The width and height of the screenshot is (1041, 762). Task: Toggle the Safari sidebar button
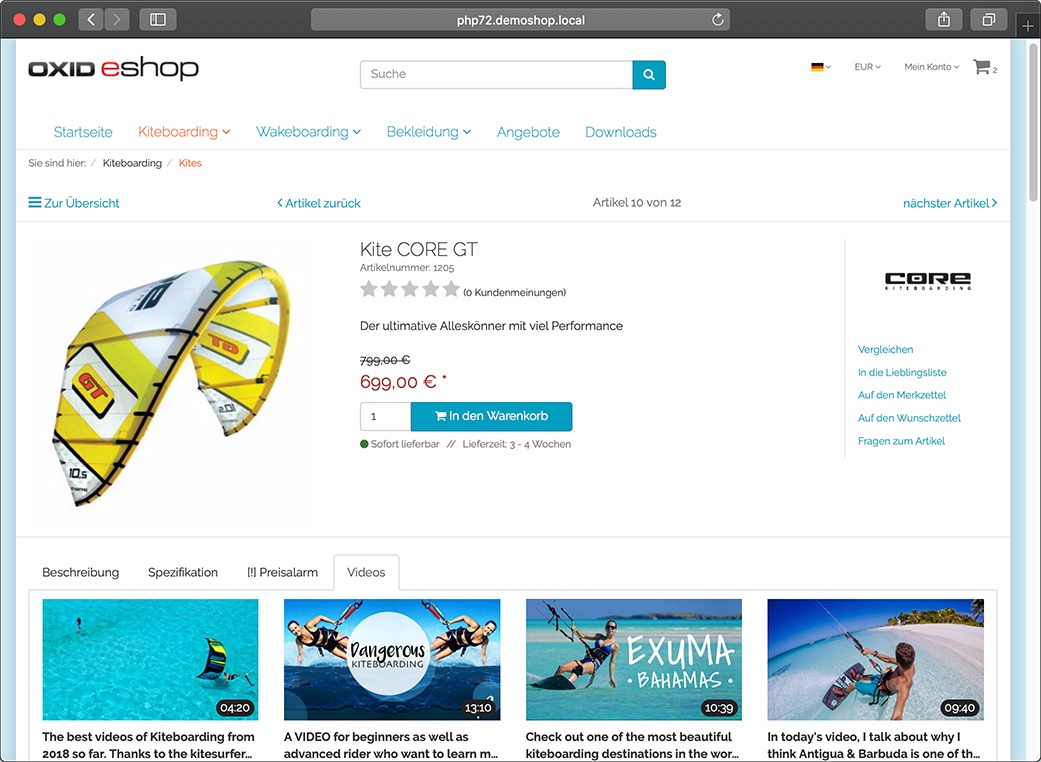(x=158, y=19)
